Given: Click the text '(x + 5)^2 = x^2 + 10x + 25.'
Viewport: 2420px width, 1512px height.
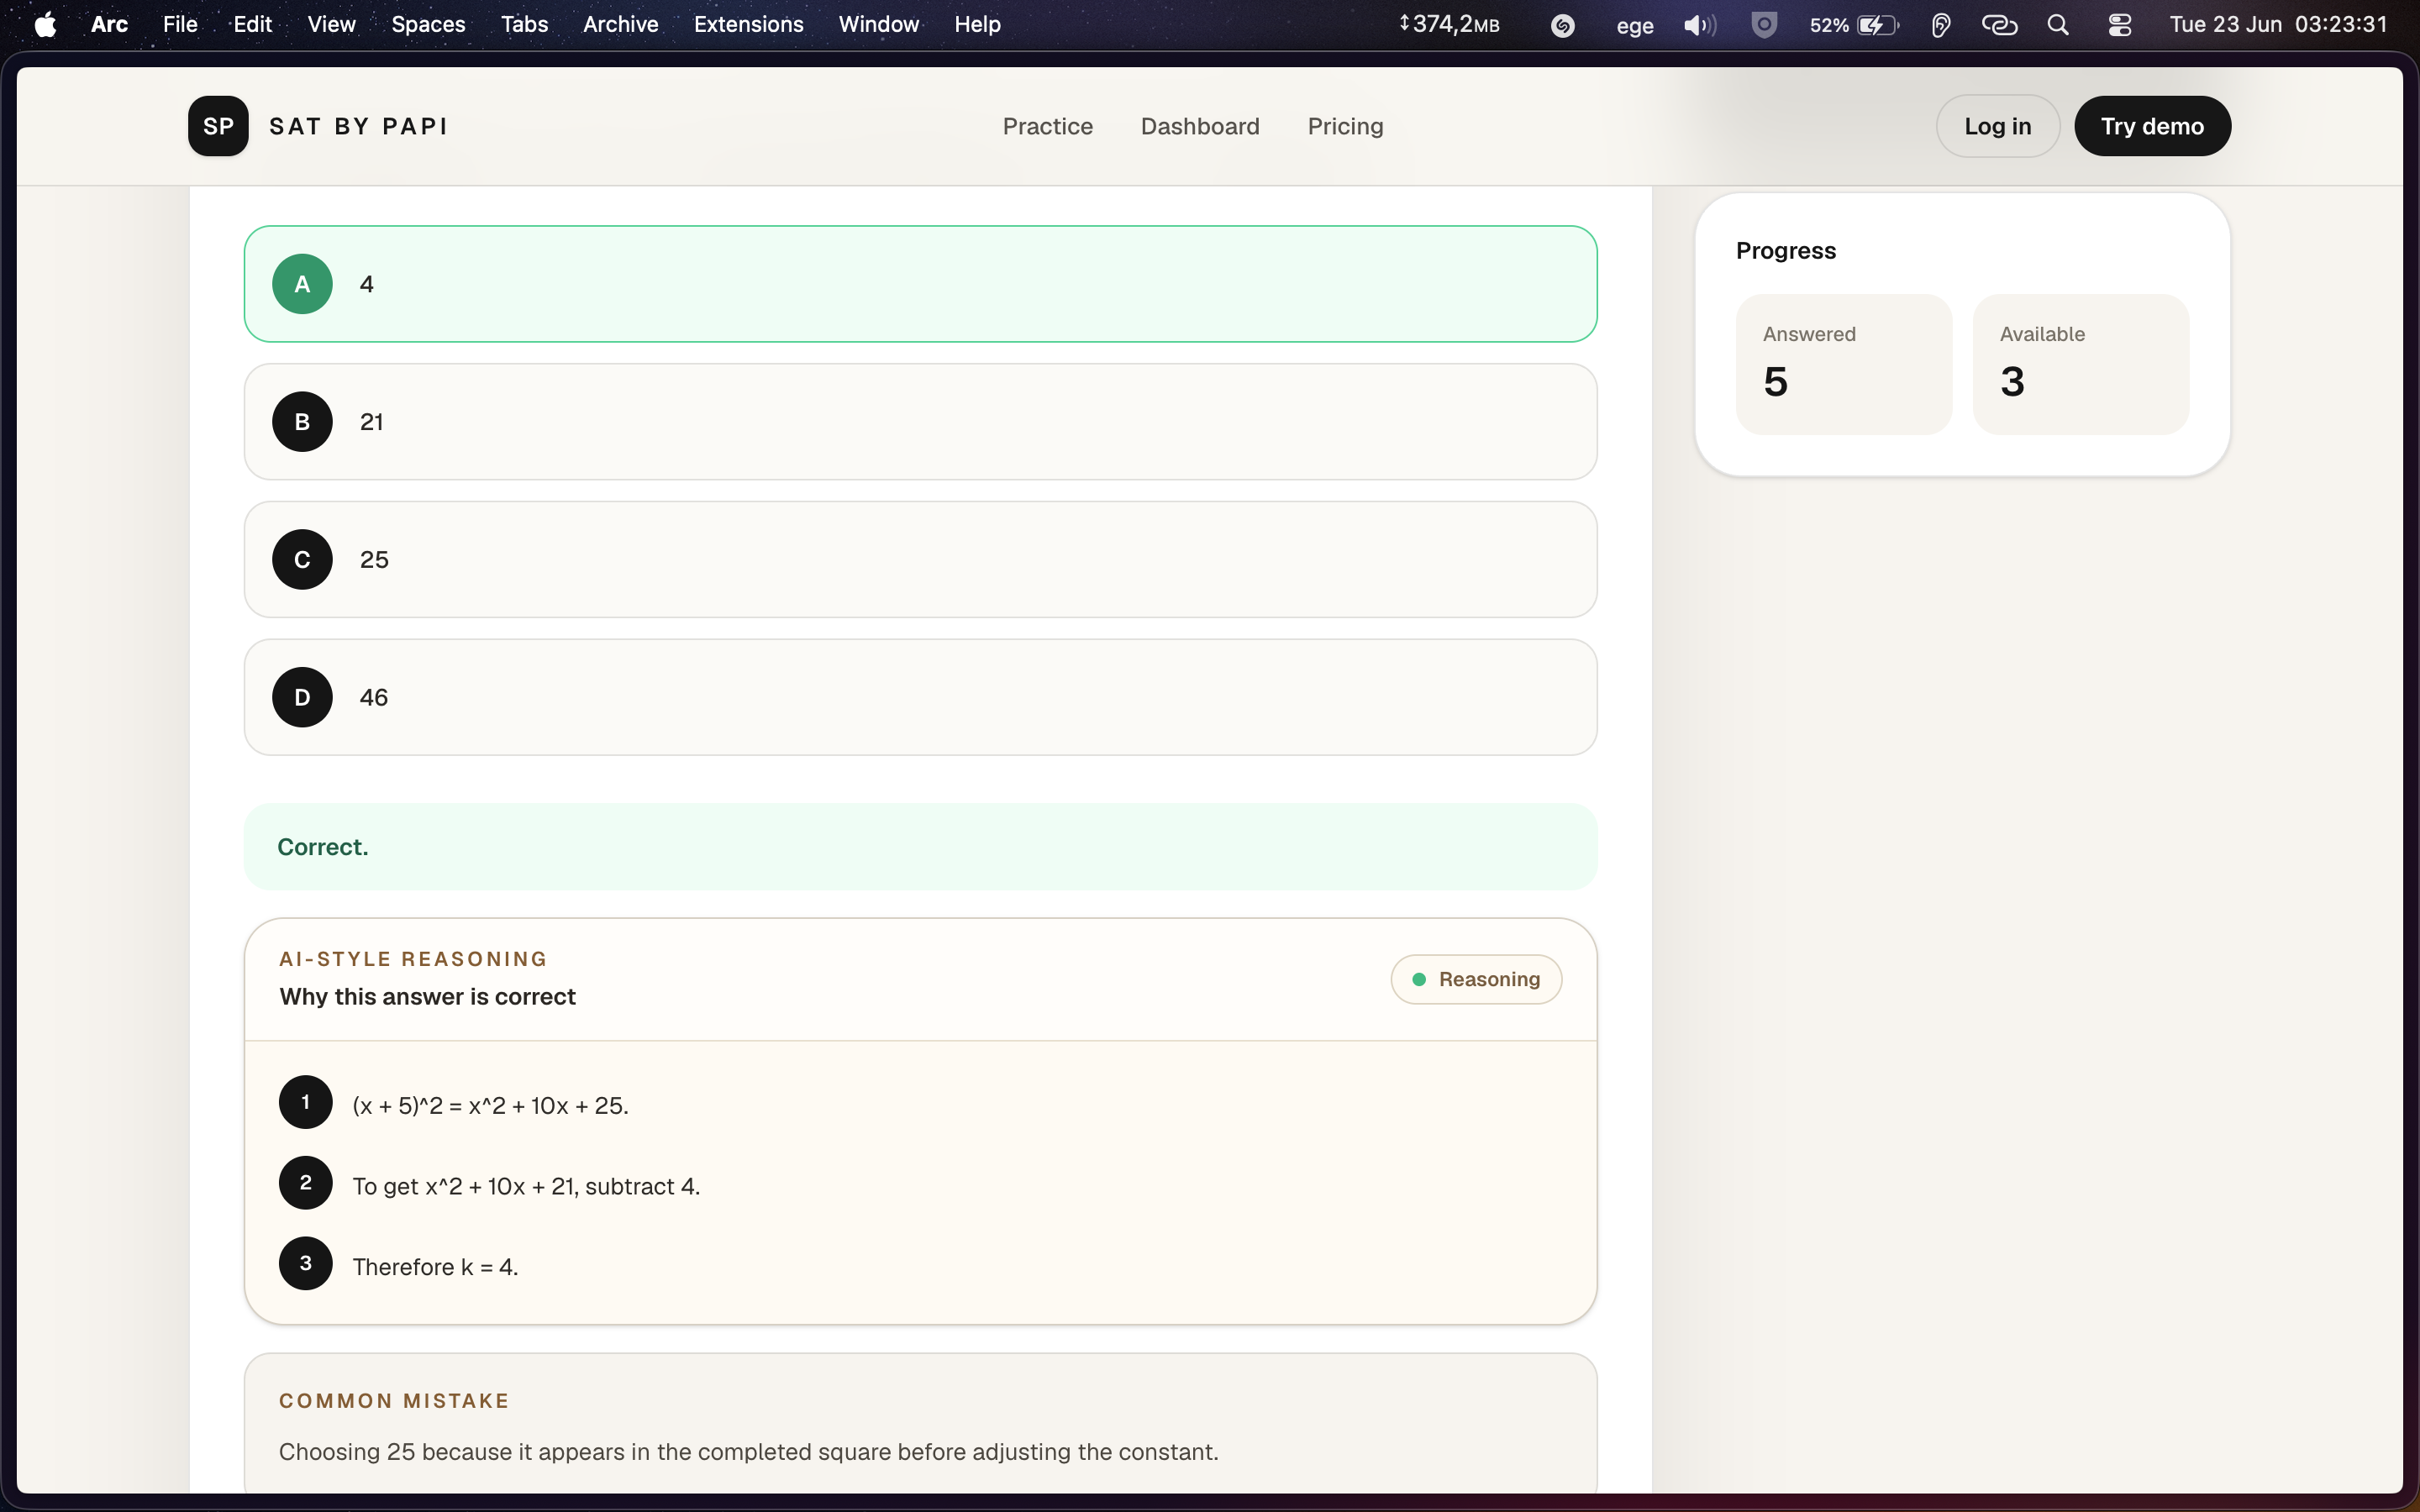Looking at the screenshot, I should [x=490, y=1106].
